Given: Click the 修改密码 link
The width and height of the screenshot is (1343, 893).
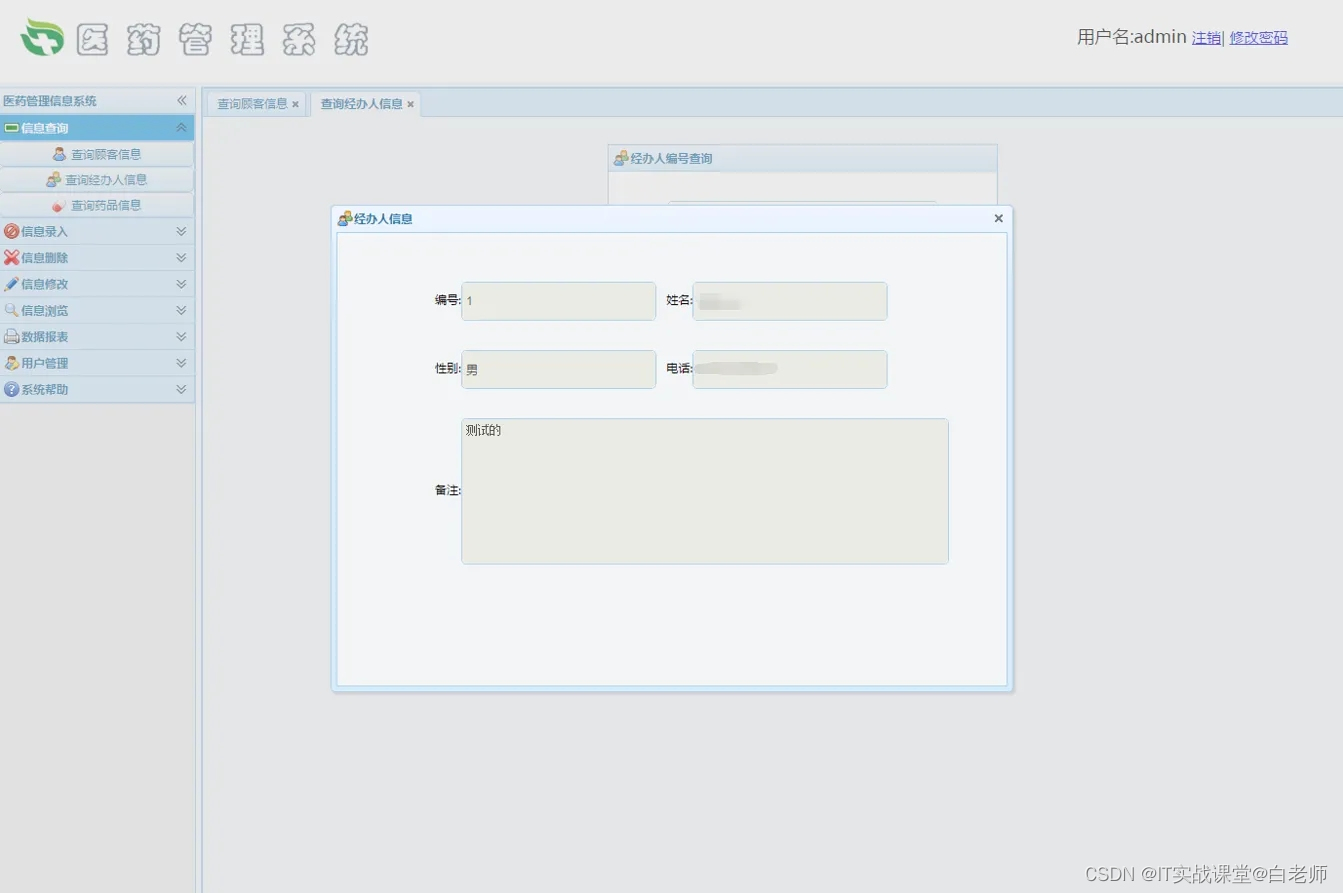Looking at the screenshot, I should click(1258, 38).
